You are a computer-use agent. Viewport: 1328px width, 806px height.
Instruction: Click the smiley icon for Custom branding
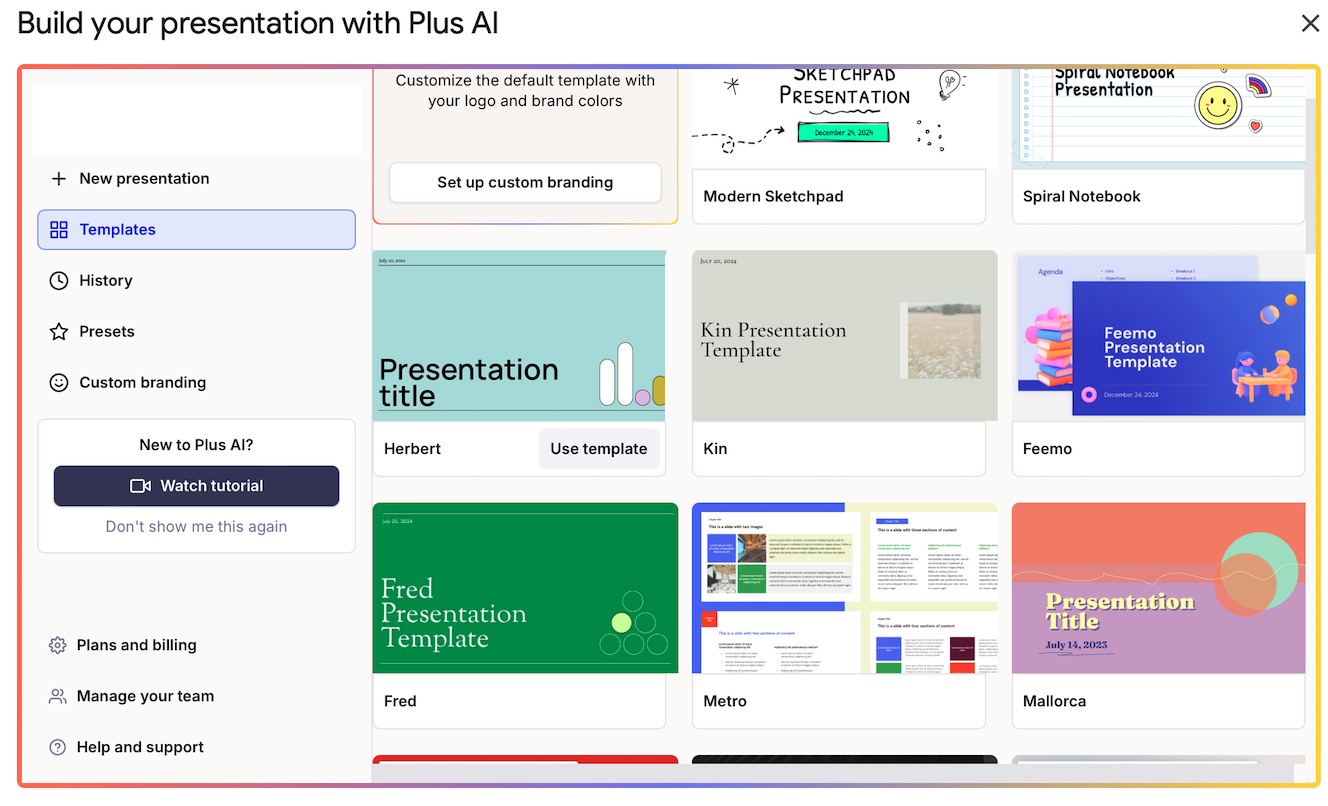coord(59,382)
